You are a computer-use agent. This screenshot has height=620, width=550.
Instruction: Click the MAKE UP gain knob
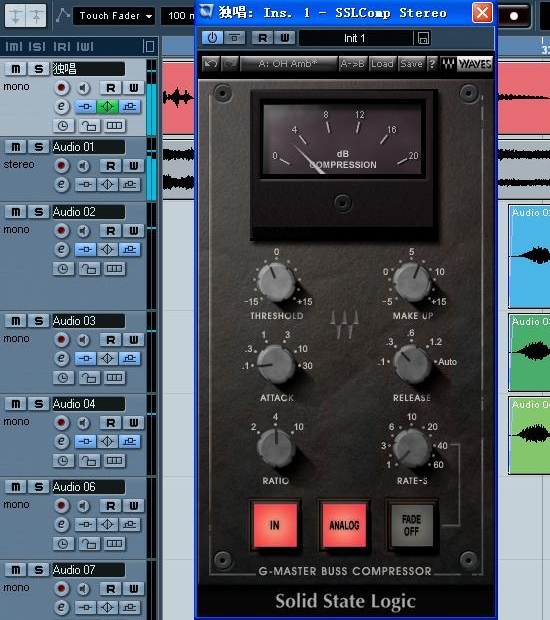[x=412, y=282]
